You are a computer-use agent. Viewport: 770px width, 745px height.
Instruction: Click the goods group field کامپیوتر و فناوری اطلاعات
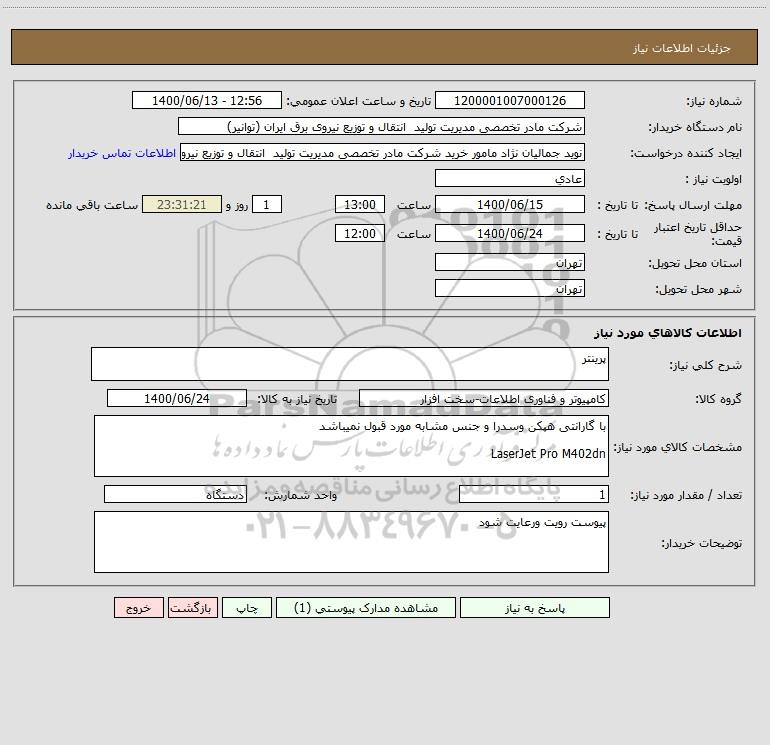coord(484,398)
